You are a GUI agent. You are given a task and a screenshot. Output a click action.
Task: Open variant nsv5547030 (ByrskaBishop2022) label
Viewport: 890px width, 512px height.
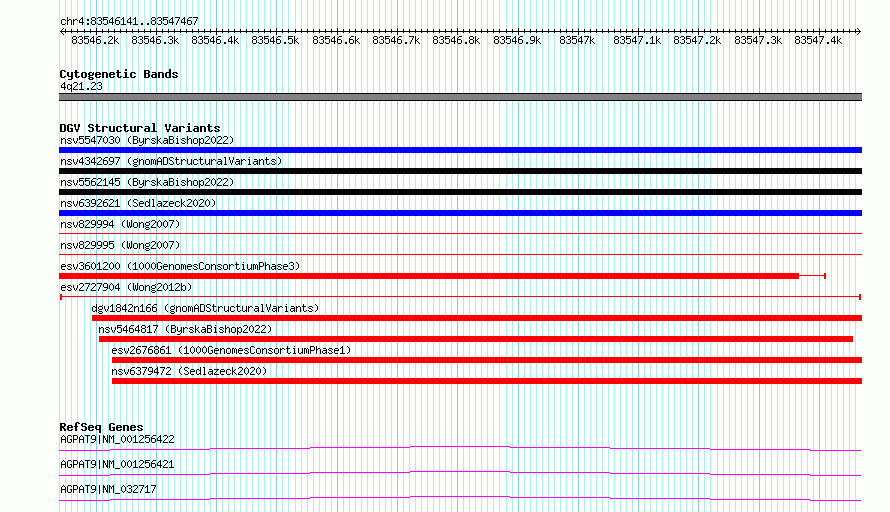147,140
